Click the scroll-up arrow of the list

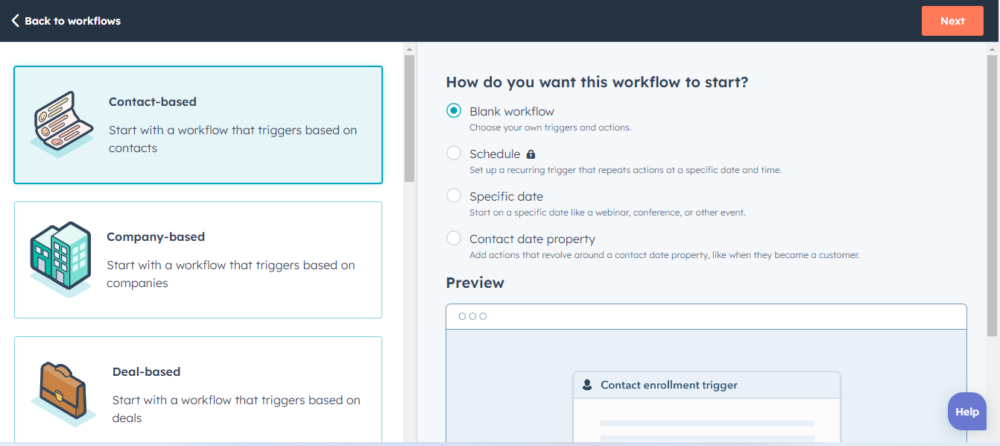(x=409, y=48)
